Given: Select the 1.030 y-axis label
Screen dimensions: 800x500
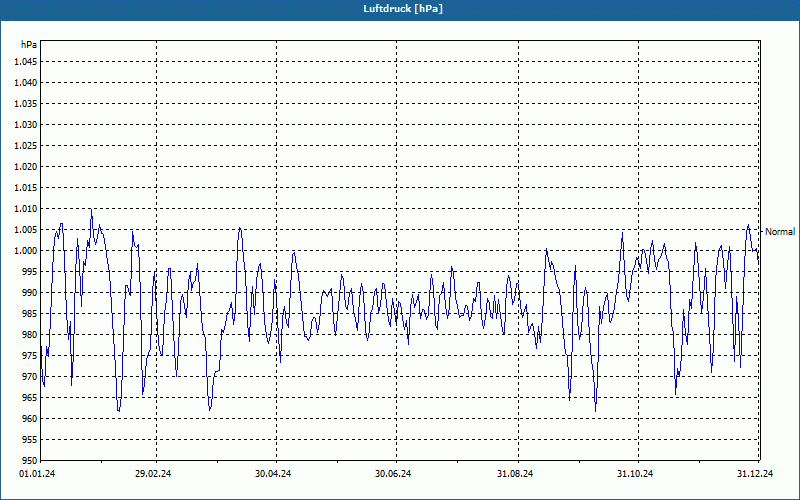Looking at the screenshot, I should coord(26,124).
